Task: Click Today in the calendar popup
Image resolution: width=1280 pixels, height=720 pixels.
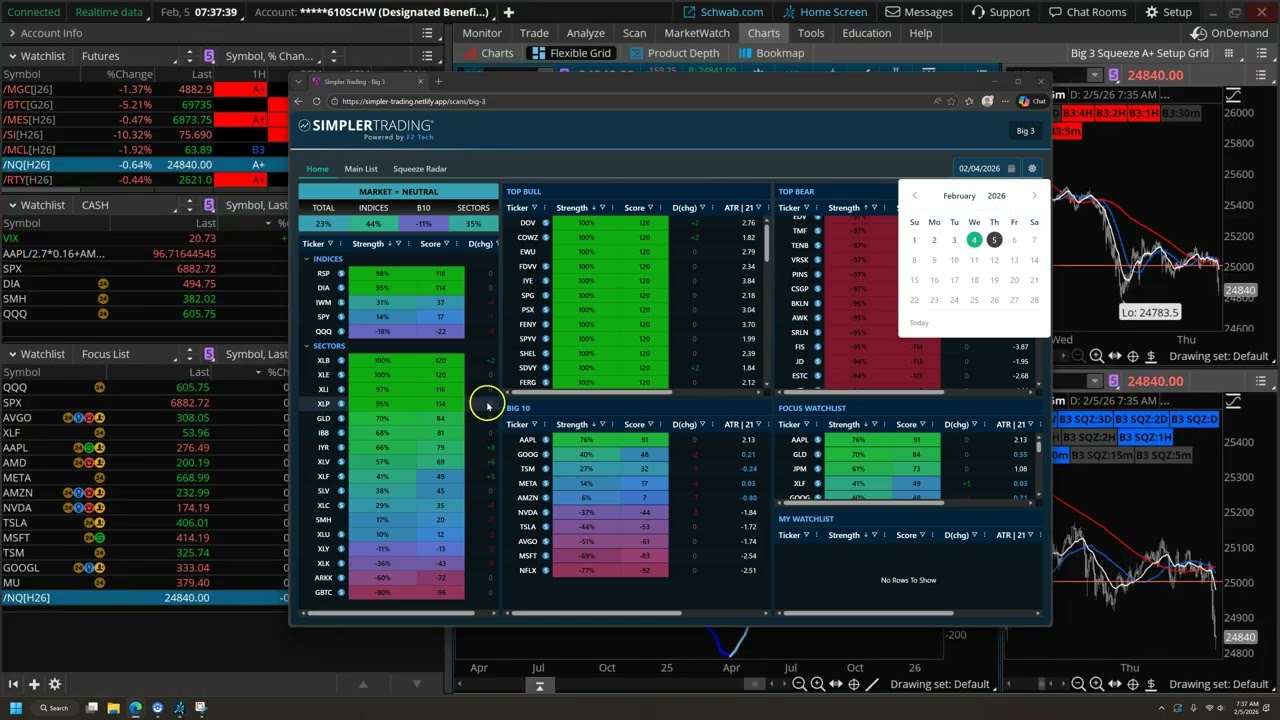Action: point(919,323)
